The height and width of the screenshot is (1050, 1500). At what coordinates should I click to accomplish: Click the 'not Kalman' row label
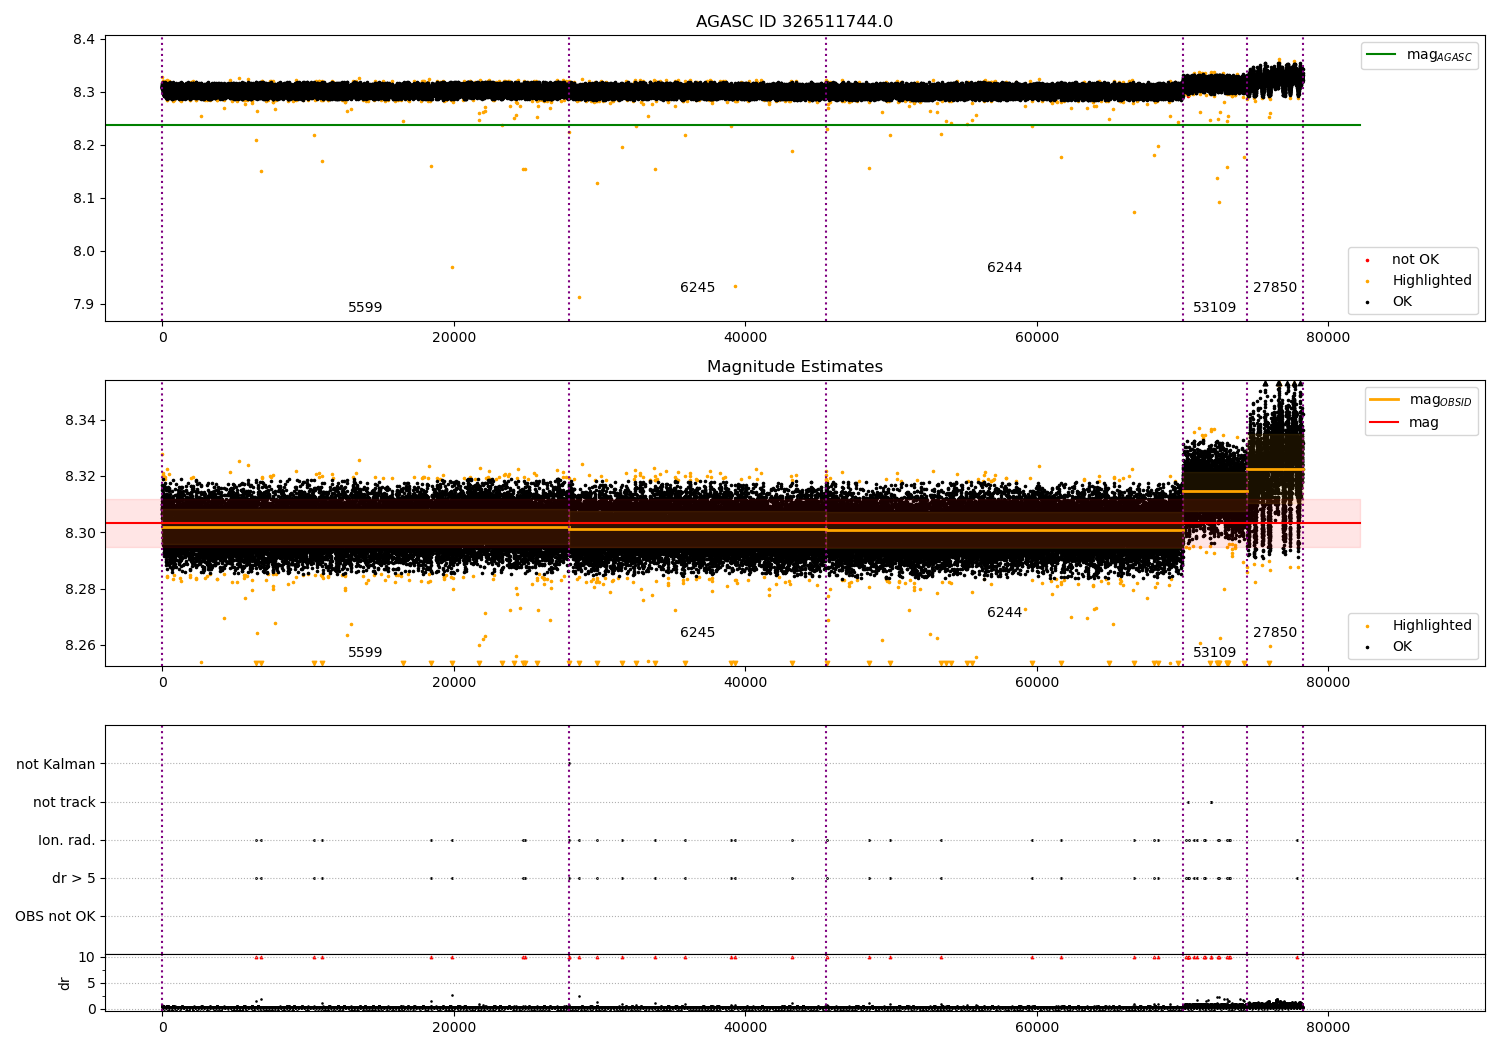pos(56,764)
